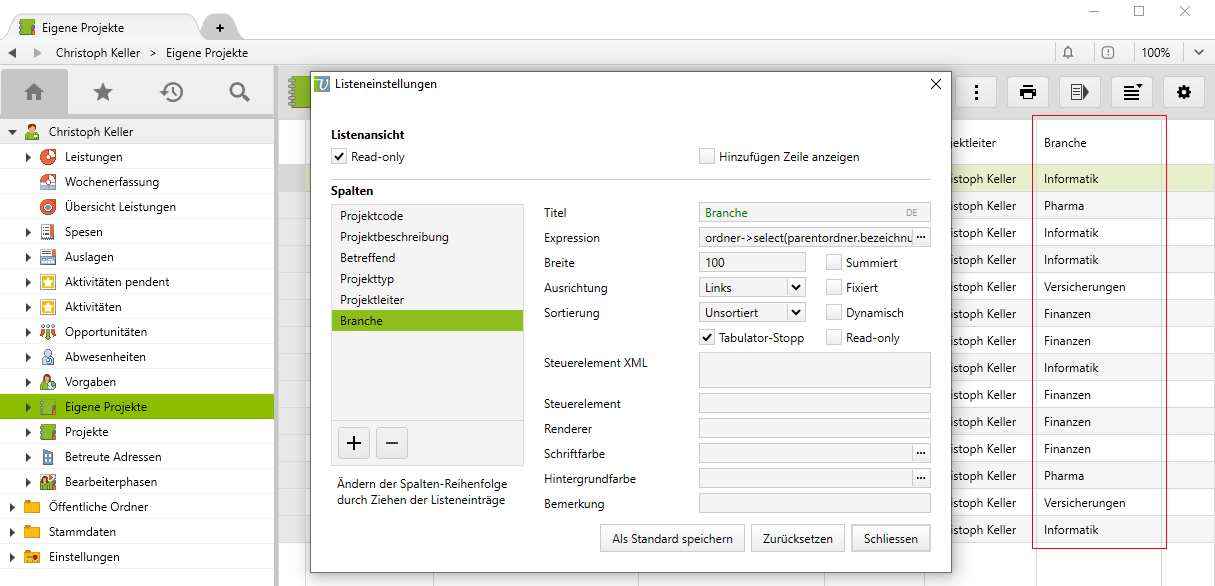This screenshot has width=1215, height=586.
Task: Toggle the Listenansicht Read-only checkbox
Action: (x=339, y=157)
